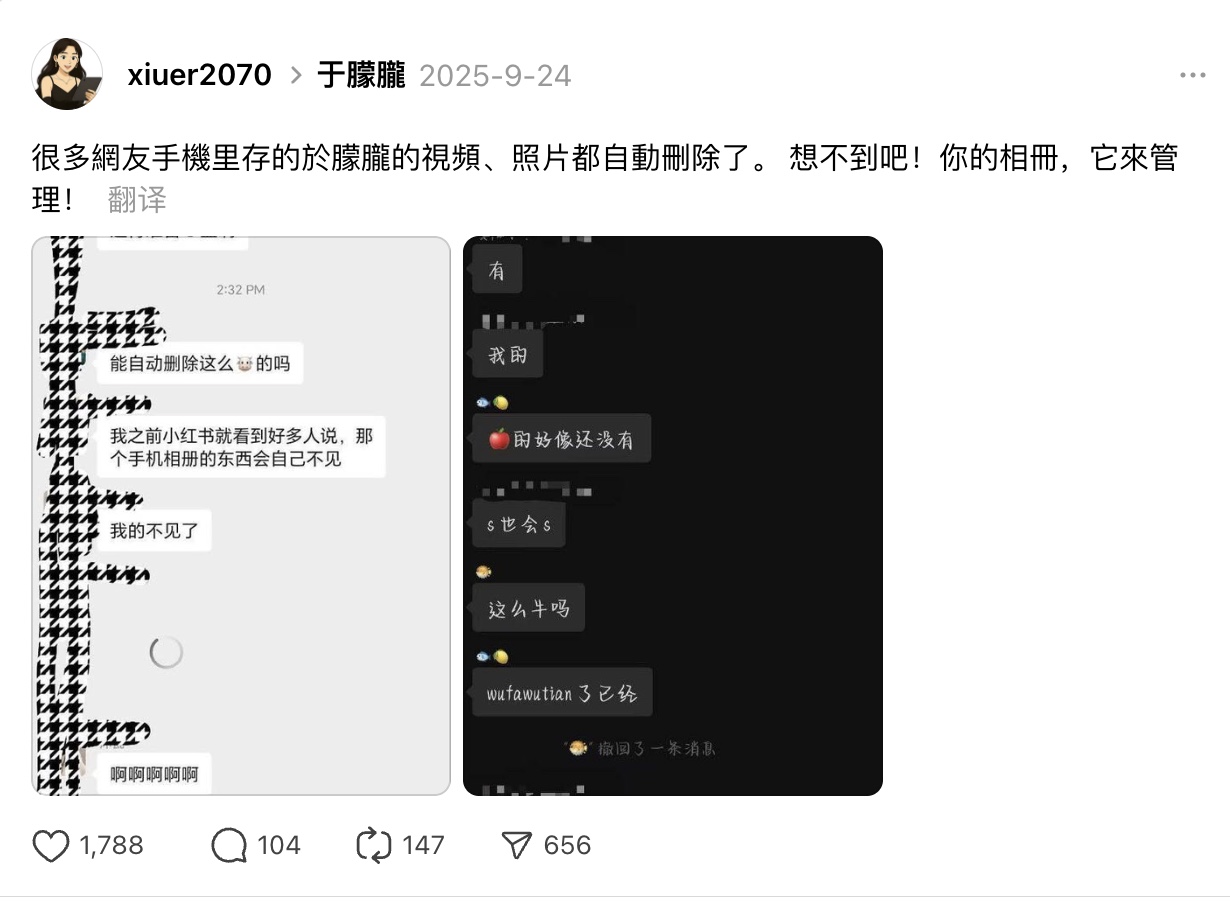
Task: Click the 2025-9-24 post date
Action: (x=495, y=76)
